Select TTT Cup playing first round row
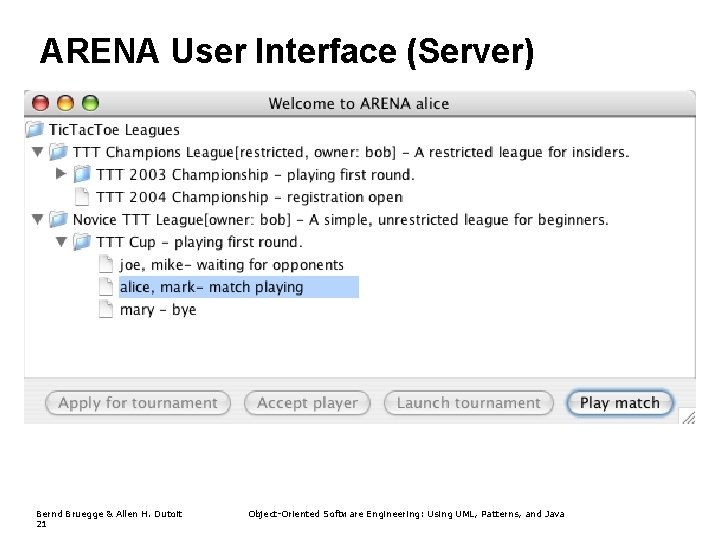The image size is (720, 540). pyautogui.click(x=199, y=242)
